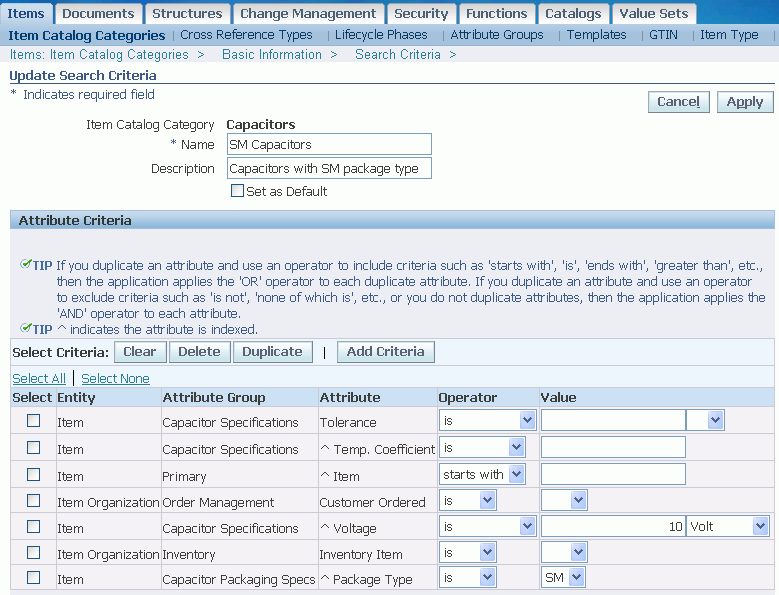Click the Tolerance value input field
Screen dimensions: 779x595
[x=613, y=421]
